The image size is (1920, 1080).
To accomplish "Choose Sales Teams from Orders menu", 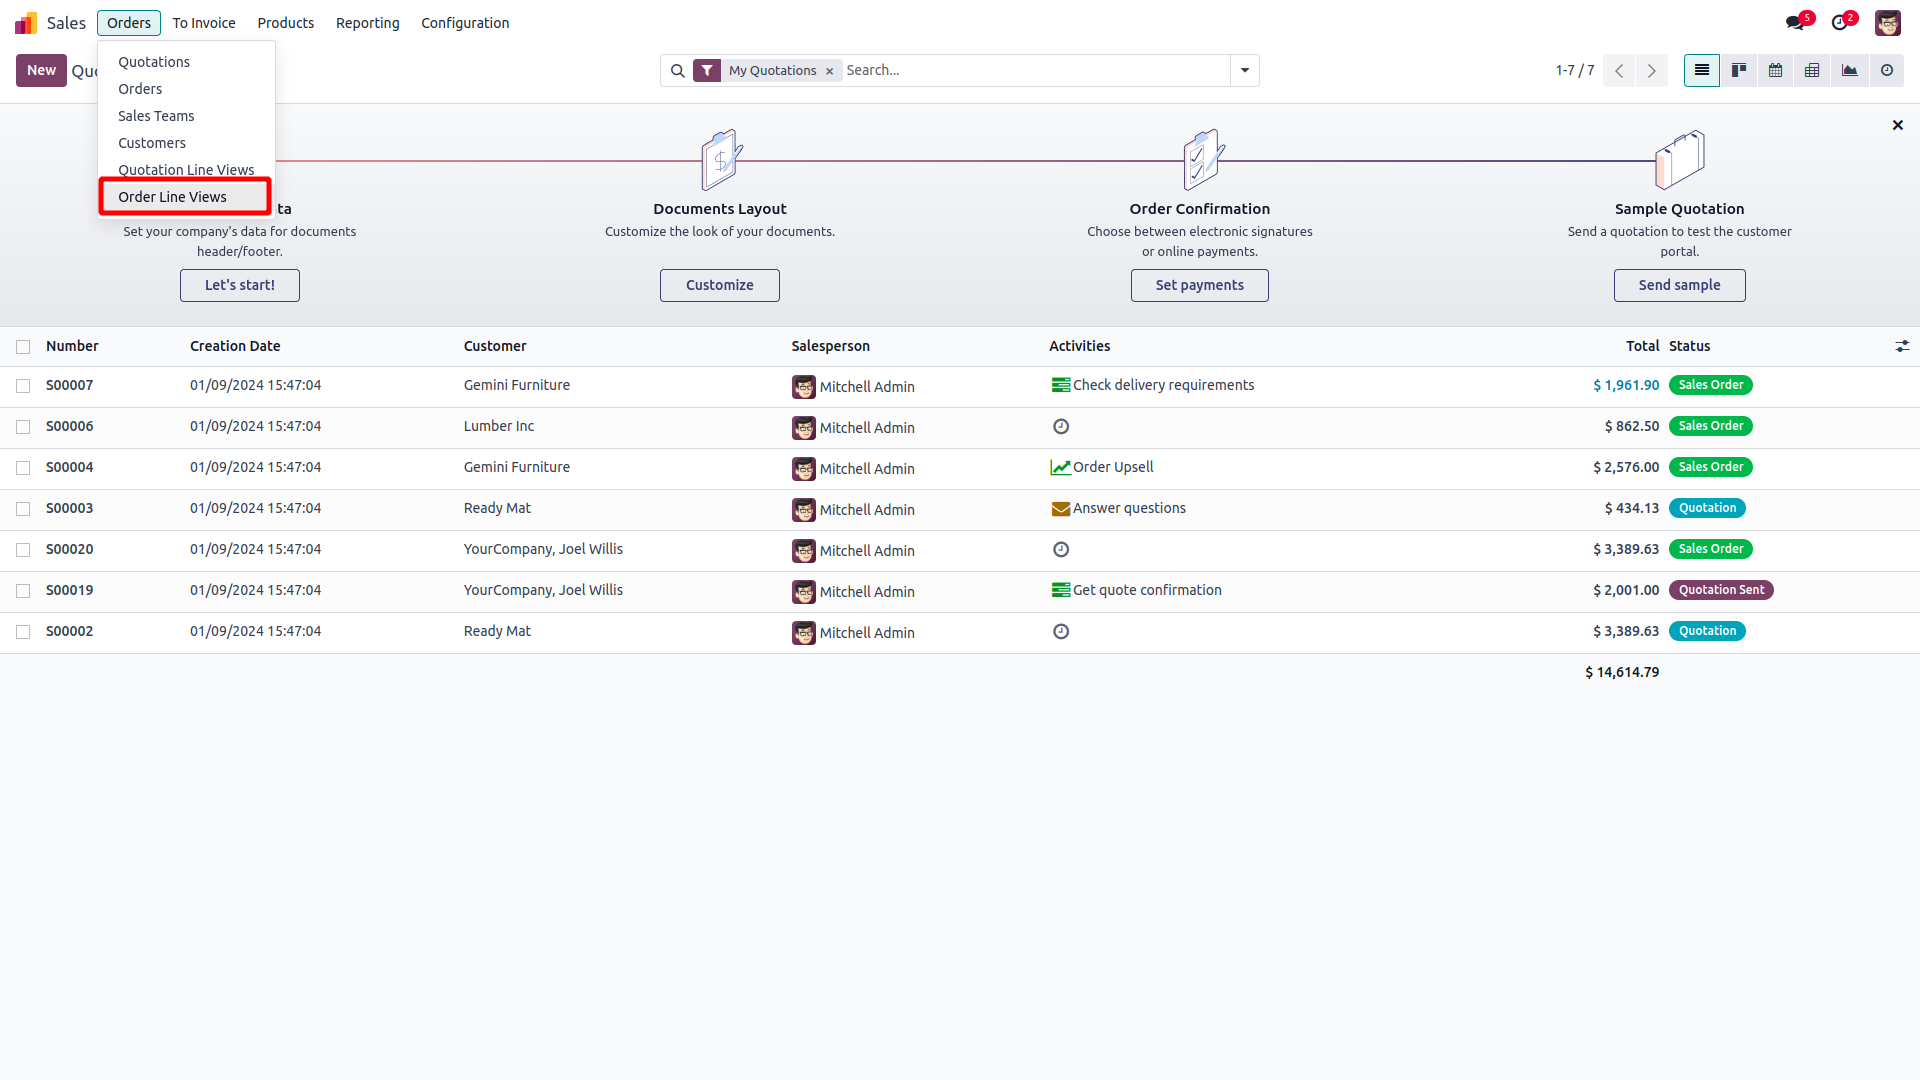I will pos(156,116).
